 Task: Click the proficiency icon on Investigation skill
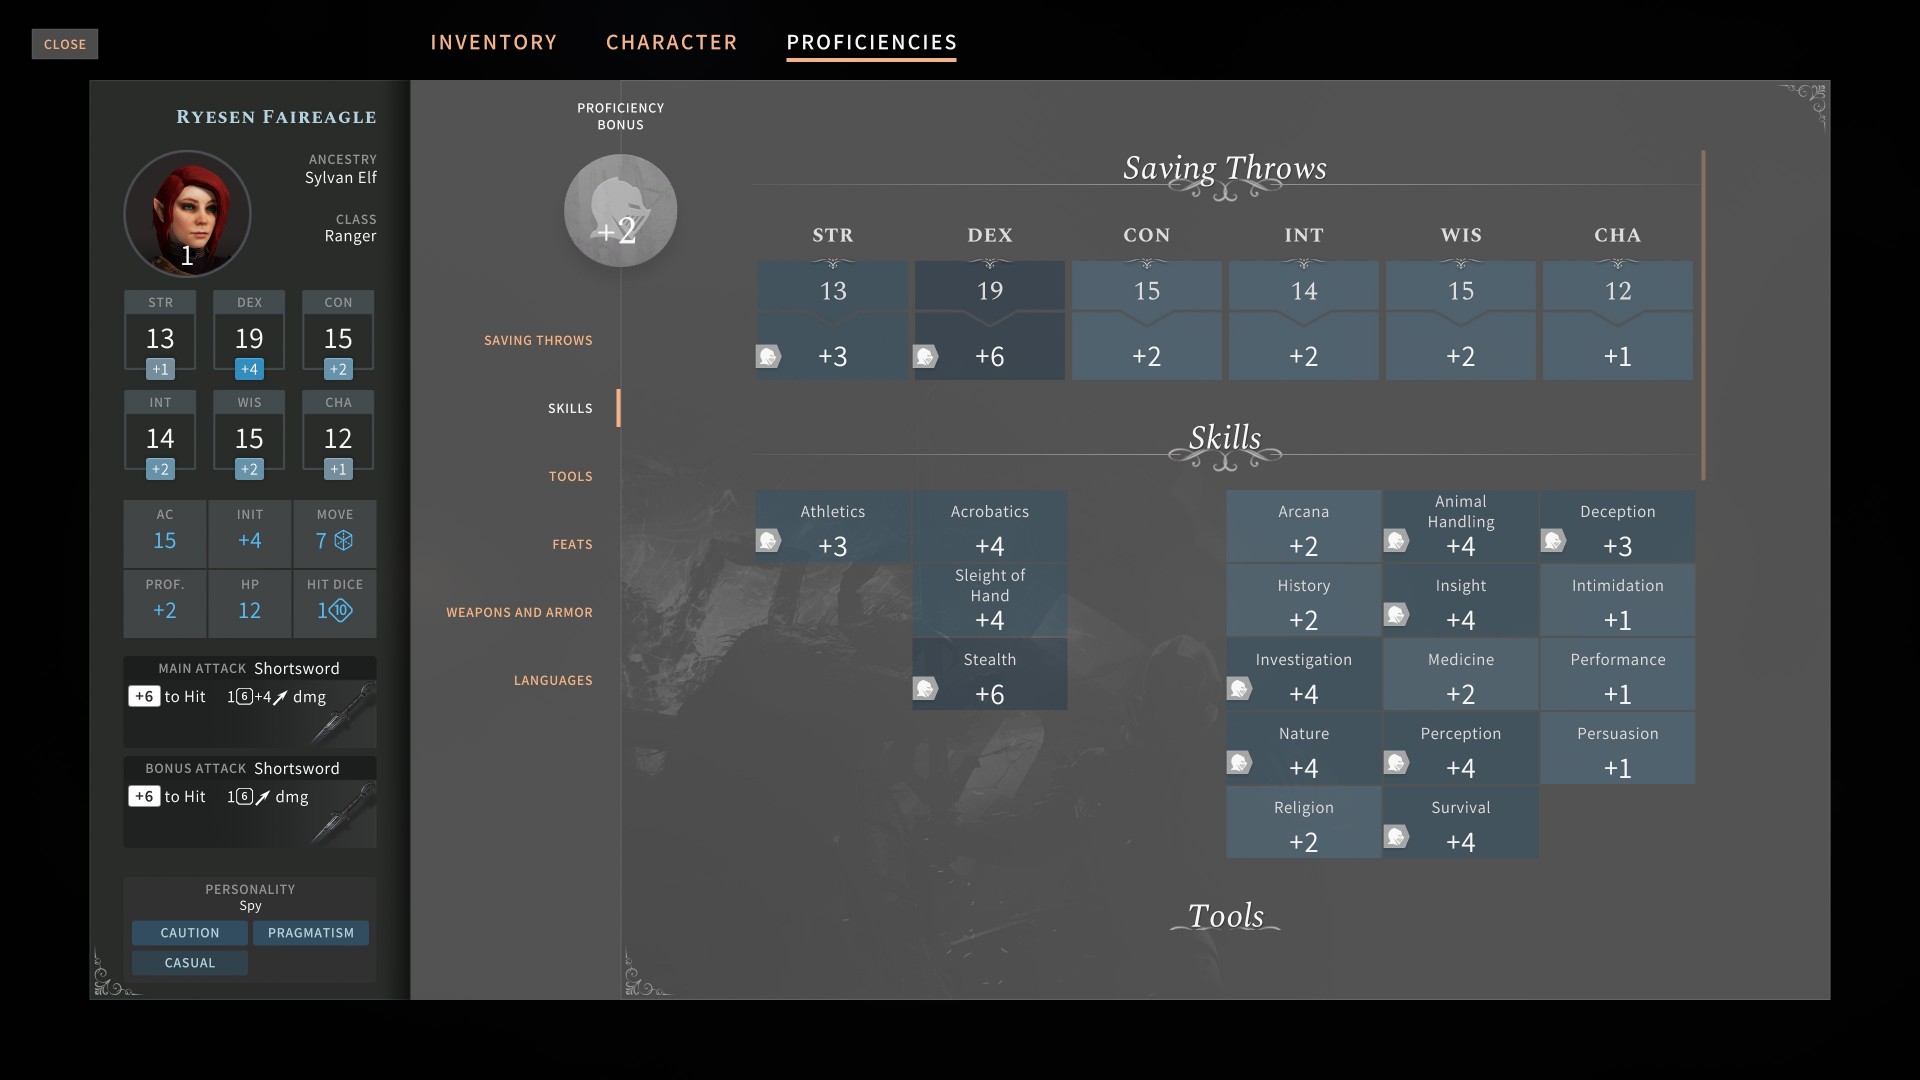pos(1239,689)
